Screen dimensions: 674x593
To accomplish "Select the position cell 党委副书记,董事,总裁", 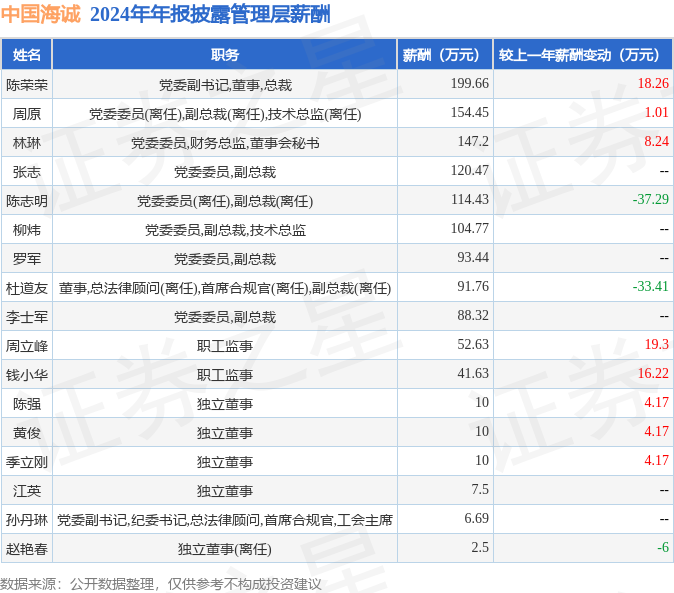I will (225, 85).
